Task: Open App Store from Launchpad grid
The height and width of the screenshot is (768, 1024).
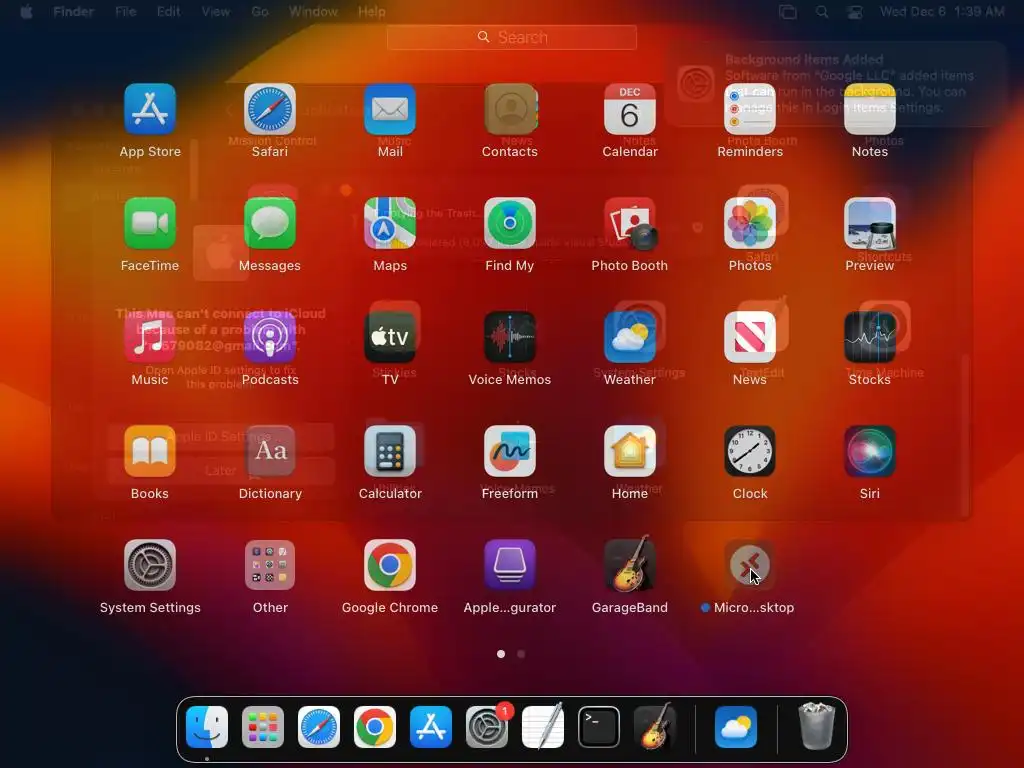Action: [x=150, y=109]
